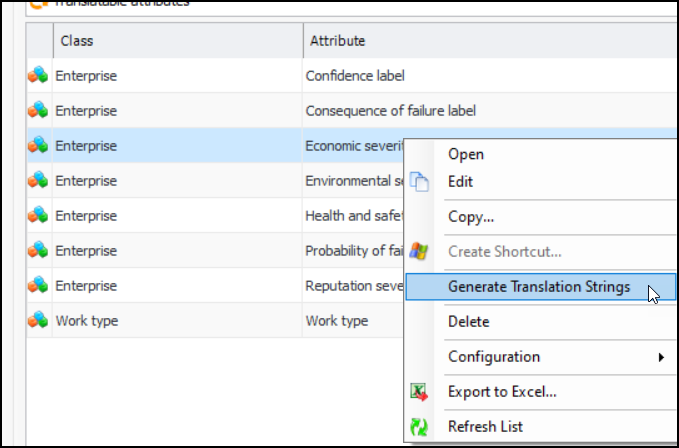The height and width of the screenshot is (448, 679).
Task: Select Copy... from the context menu
Action: pyautogui.click(x=471, y=217)
